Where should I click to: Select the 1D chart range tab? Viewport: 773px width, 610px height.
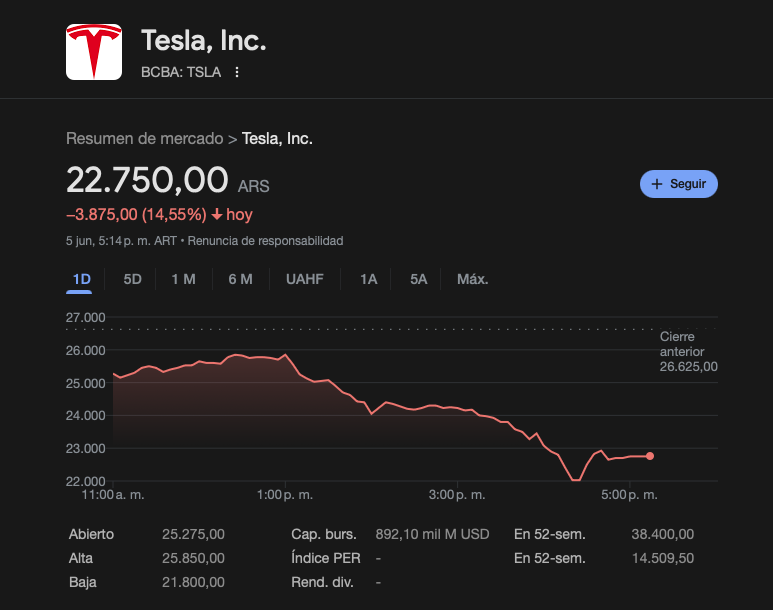81,279
